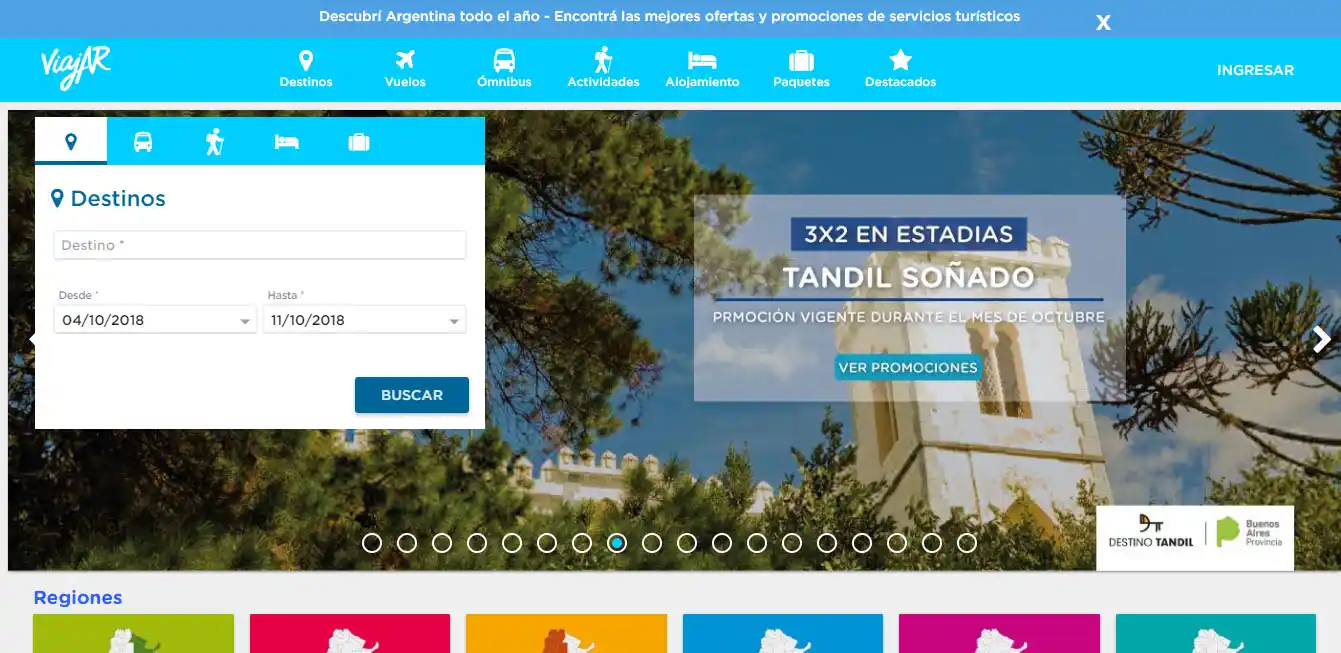Click the Actividades walking person icon
Viewport: 1341px width, 653px height.
[x=602, y=59]
